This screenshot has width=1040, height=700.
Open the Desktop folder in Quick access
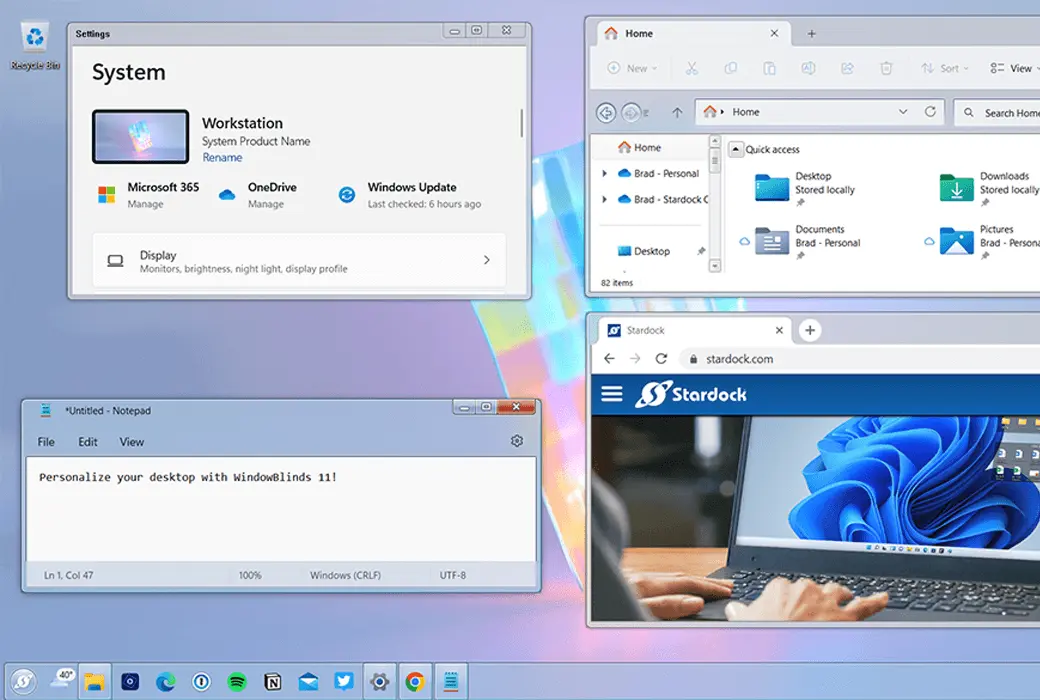click(805, 188)
